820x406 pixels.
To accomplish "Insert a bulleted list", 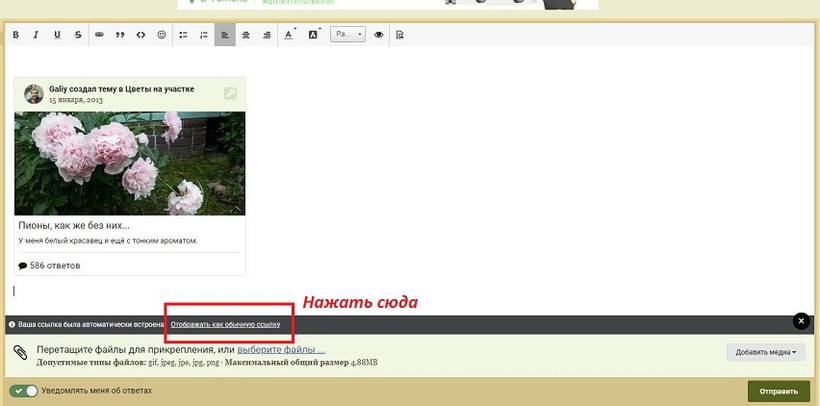I will (183, 35).
